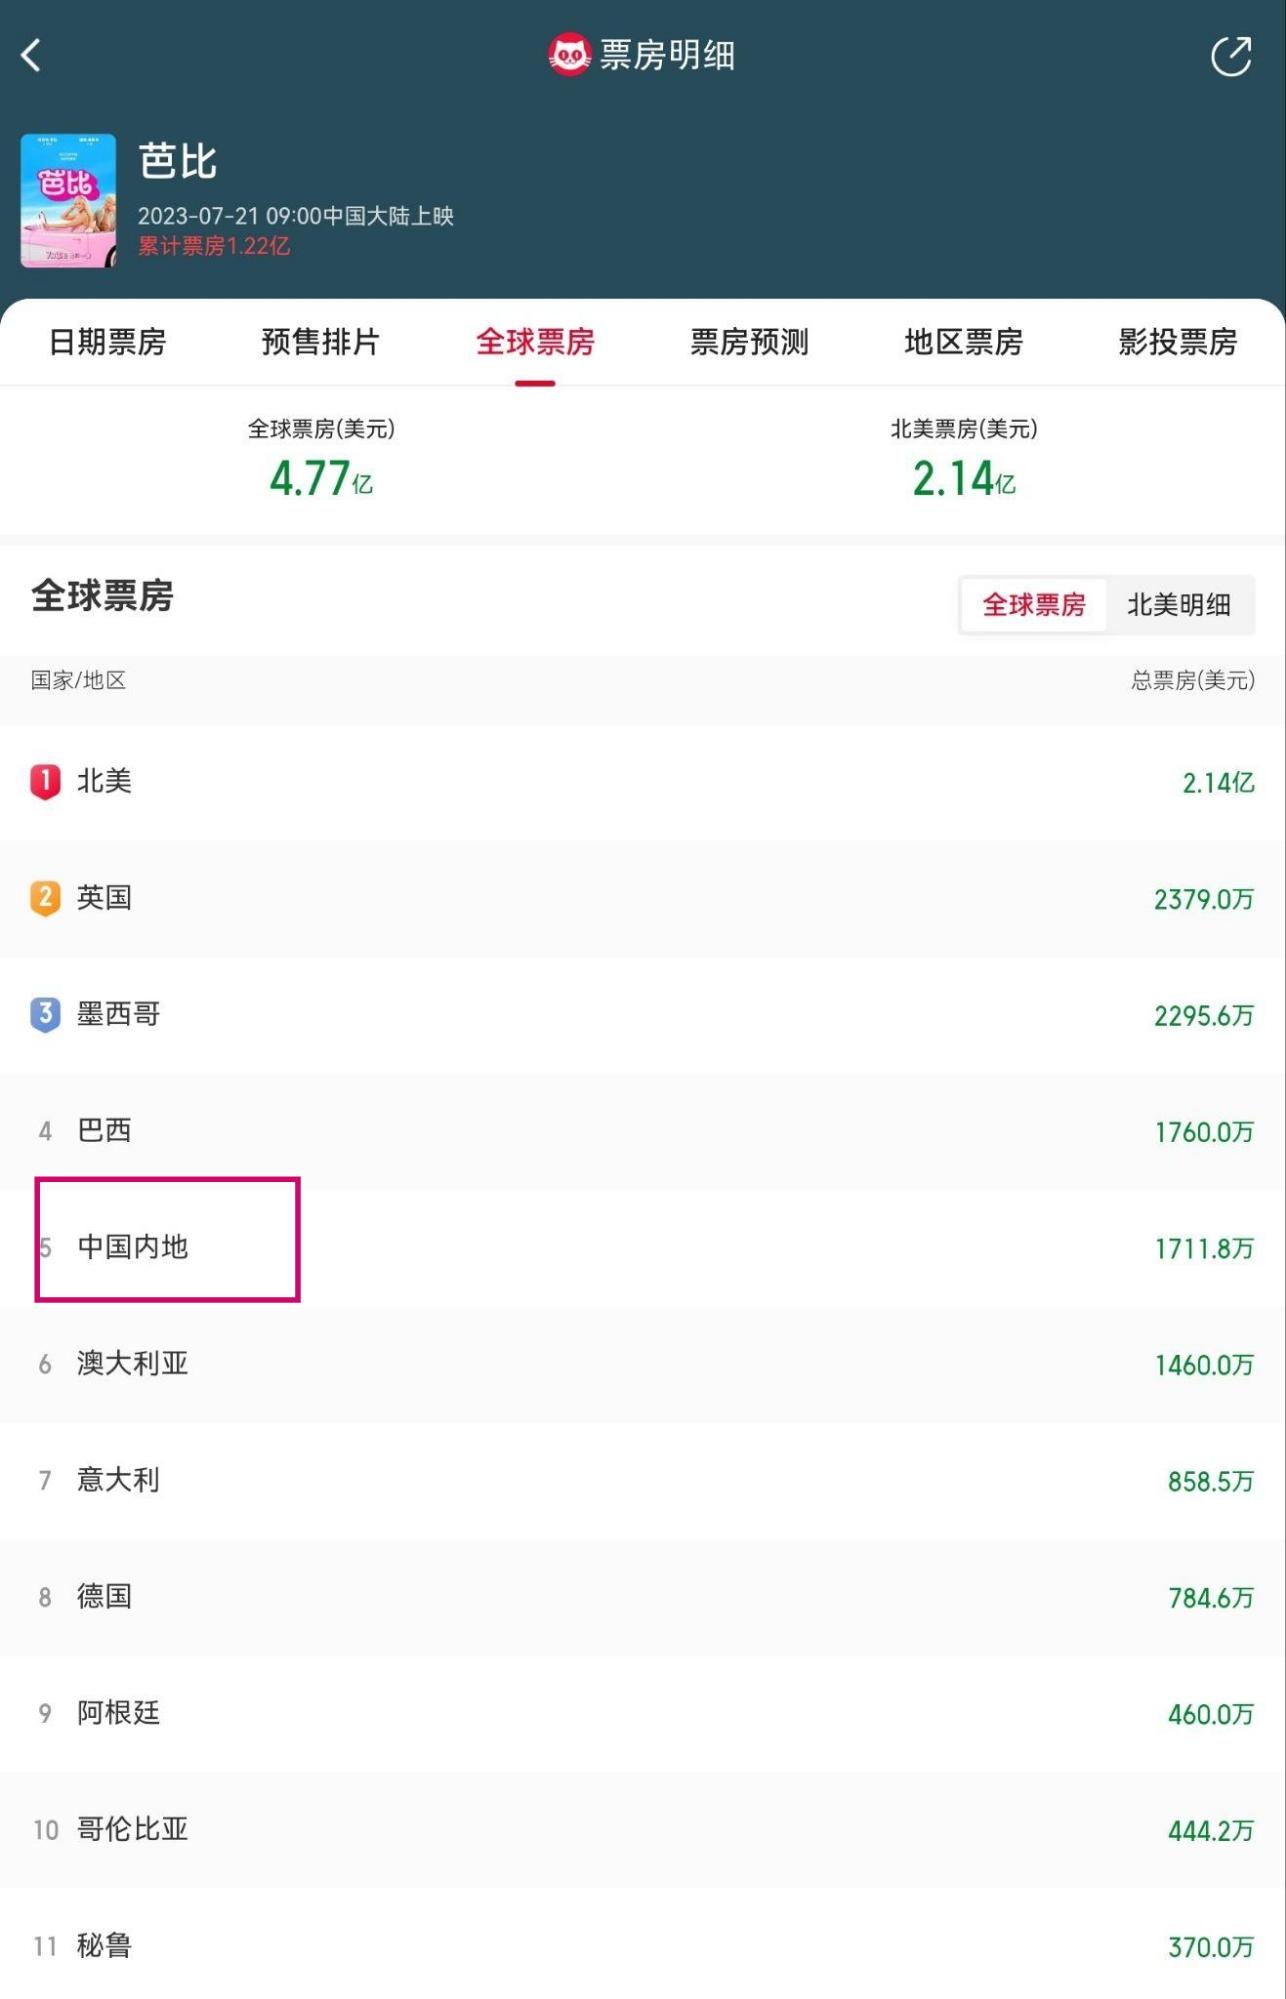Image resolution: width=1286 pixels, height=1999 pixels.
Task: Toggle to 北美明细 view
Action: click(x=1179, y=605)
